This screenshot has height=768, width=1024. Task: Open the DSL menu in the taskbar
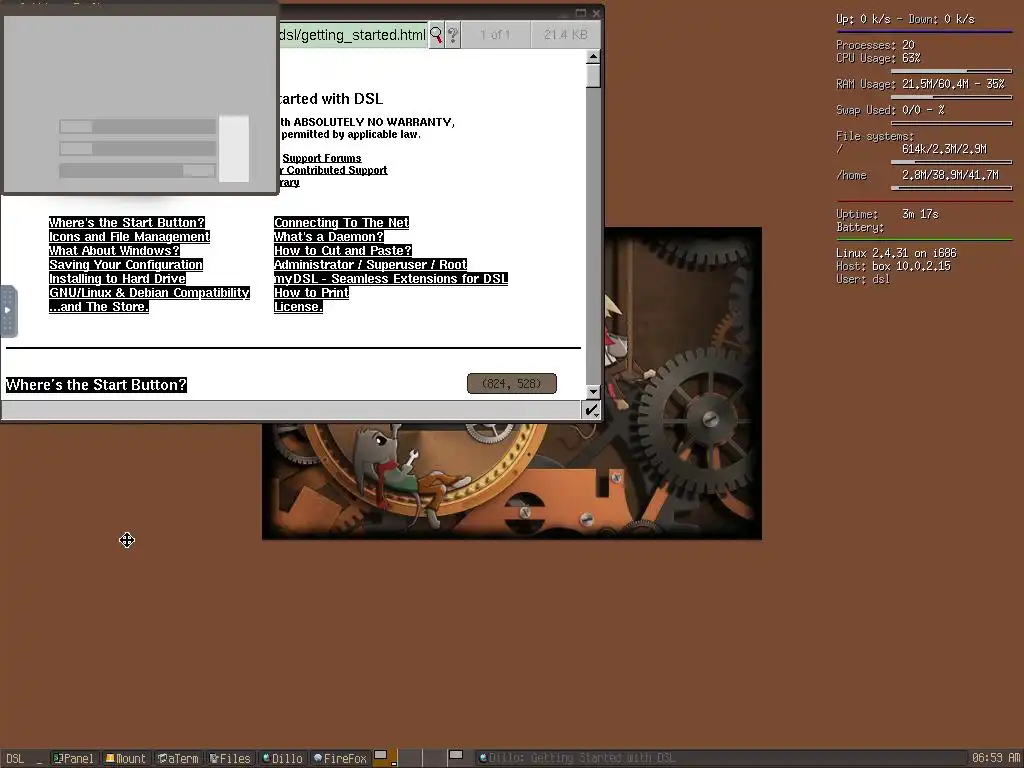pyautogui.click(x=15, y=758)
